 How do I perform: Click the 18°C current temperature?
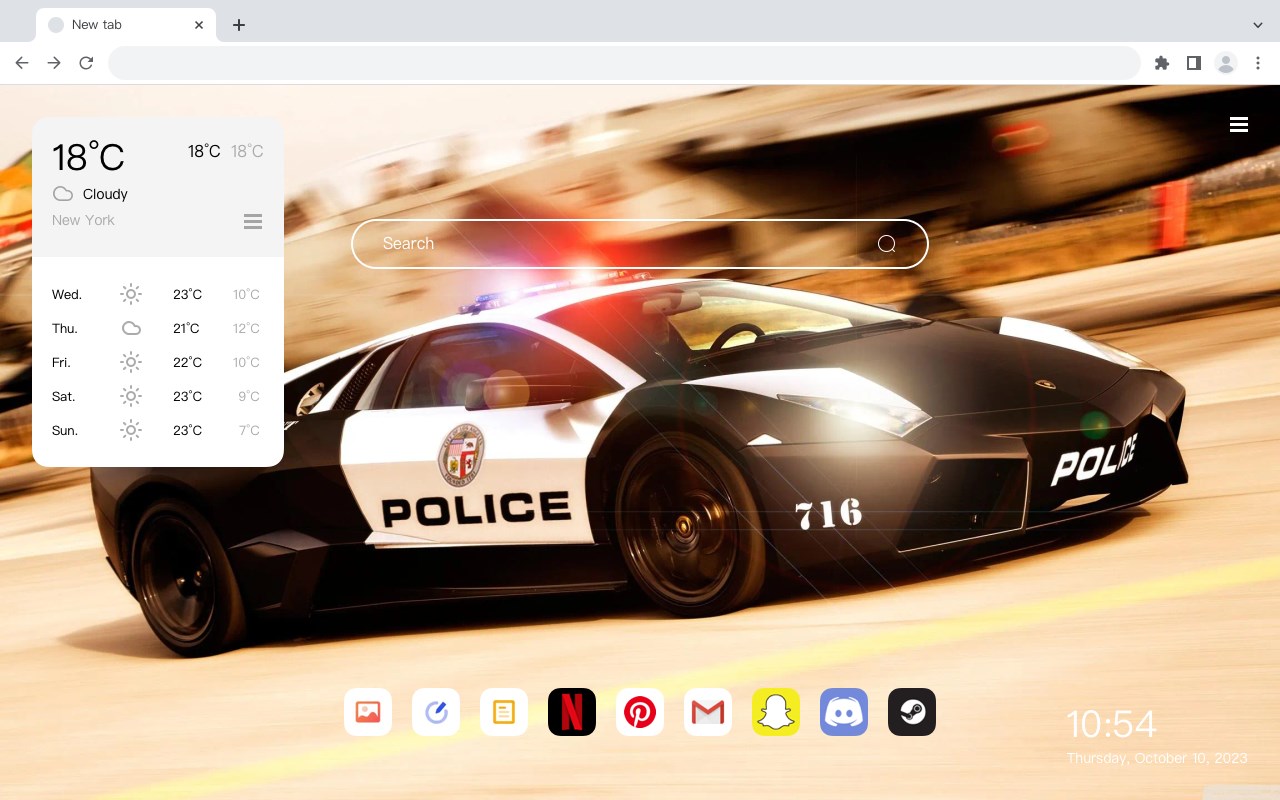point(88,157)
